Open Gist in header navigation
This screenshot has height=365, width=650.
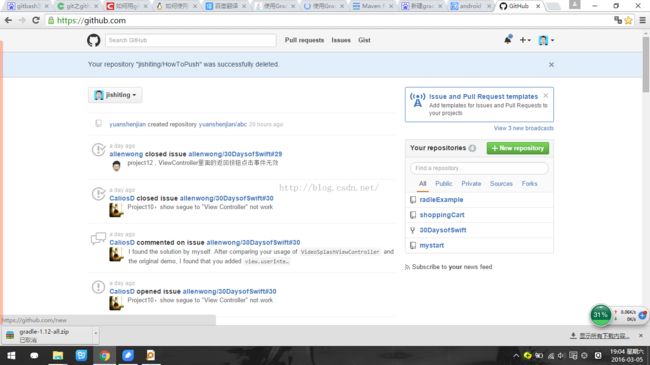coord(364,40)
